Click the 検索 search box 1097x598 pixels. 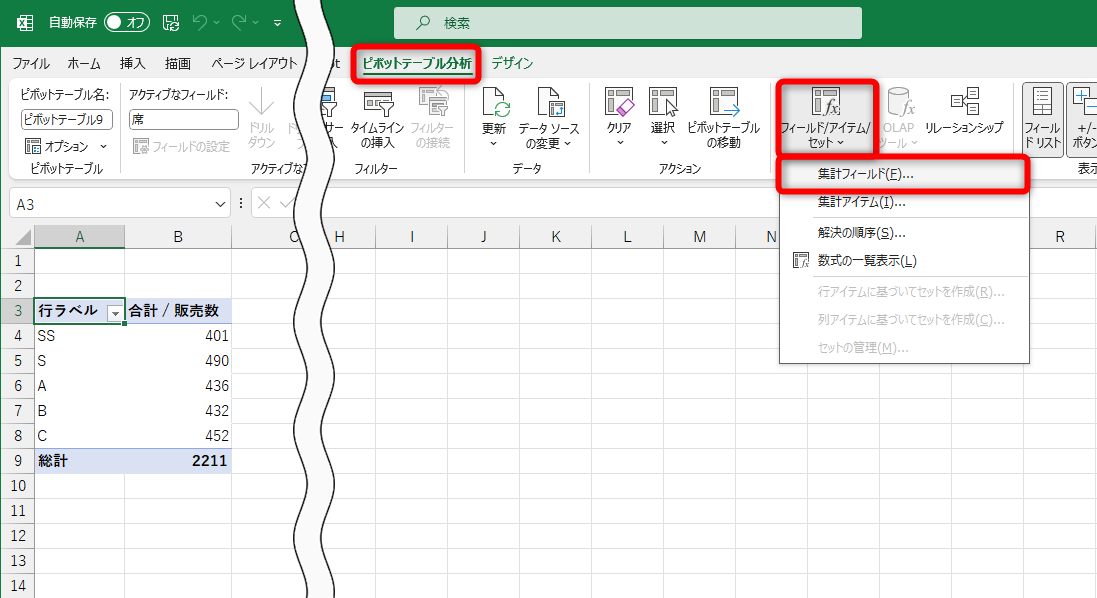(628, 23)
